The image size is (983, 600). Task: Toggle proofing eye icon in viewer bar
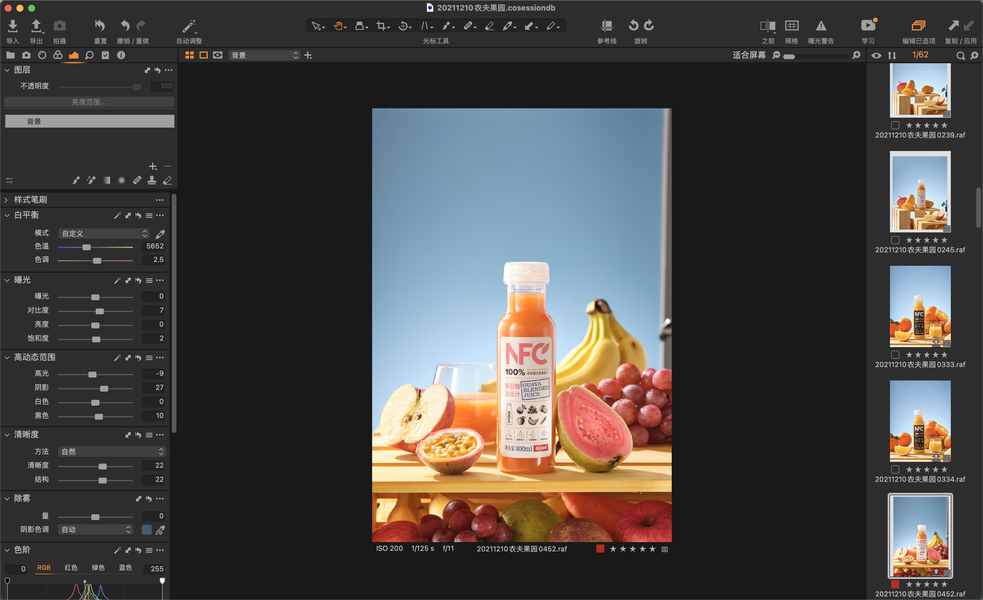pos(218,55)
